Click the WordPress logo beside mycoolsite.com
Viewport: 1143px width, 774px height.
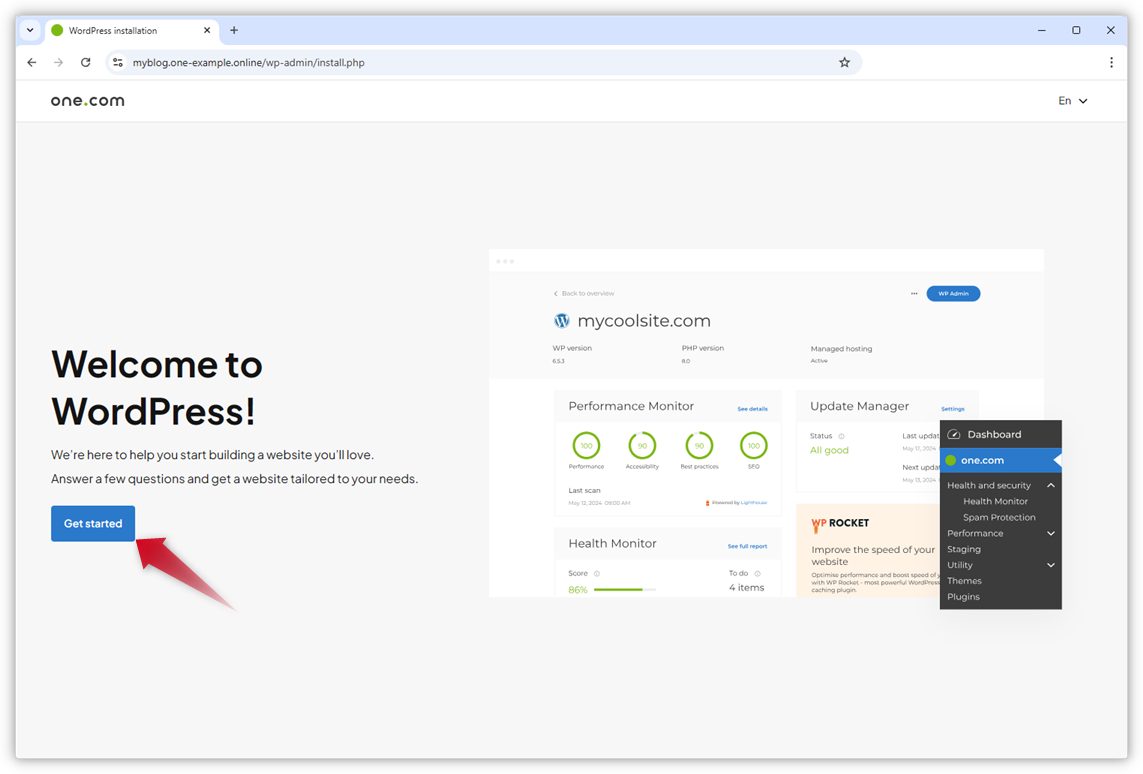click(561, 320)
